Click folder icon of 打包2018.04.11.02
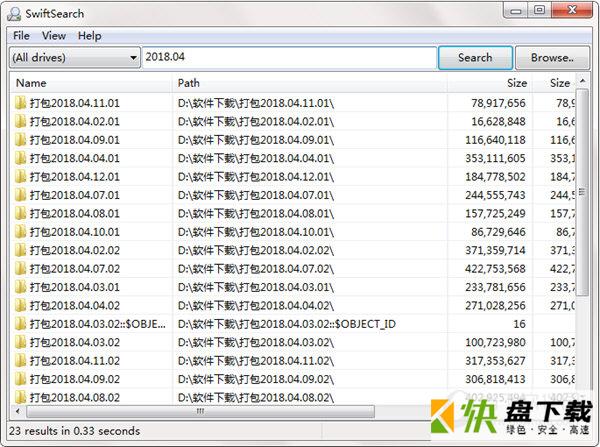The width and height of the screenshot is (600, 447). [20, 361]
